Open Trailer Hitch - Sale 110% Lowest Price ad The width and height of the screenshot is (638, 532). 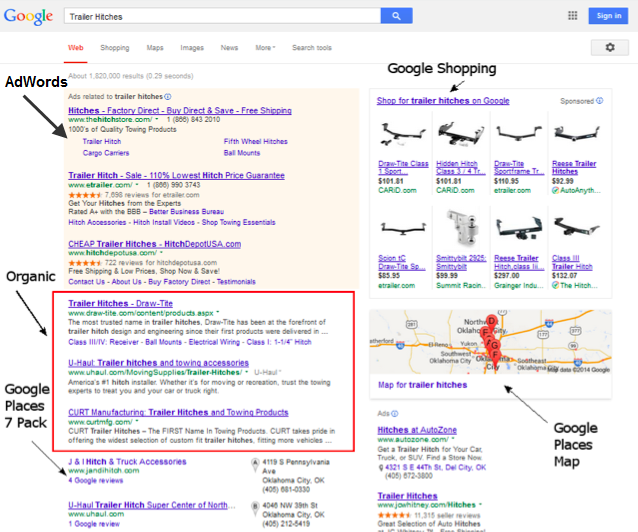[x=177, y=175]
